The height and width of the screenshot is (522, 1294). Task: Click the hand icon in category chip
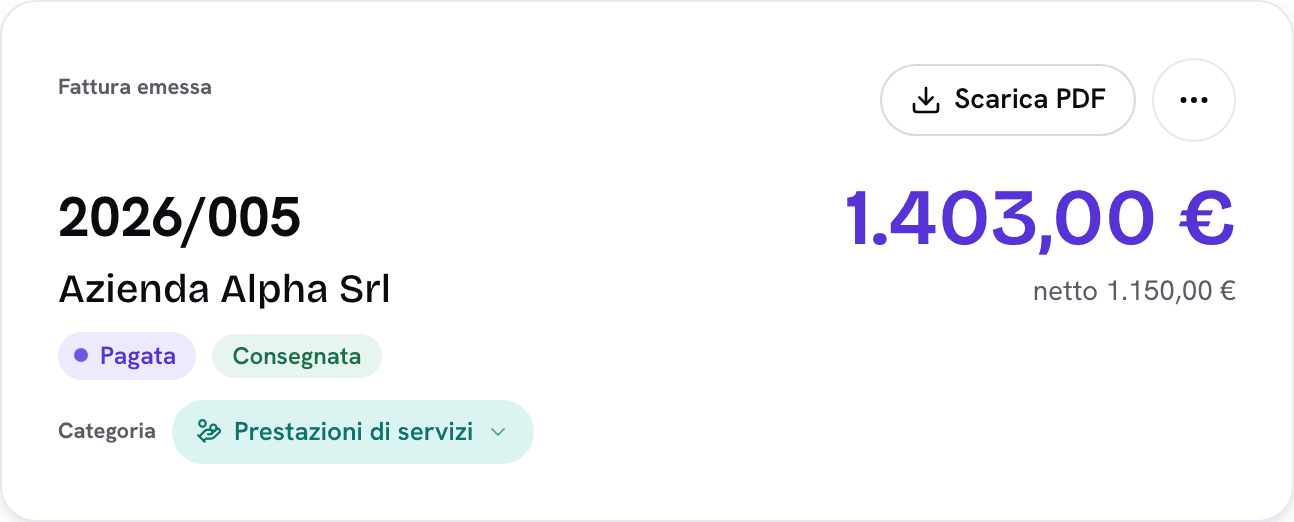coord(209,432)
